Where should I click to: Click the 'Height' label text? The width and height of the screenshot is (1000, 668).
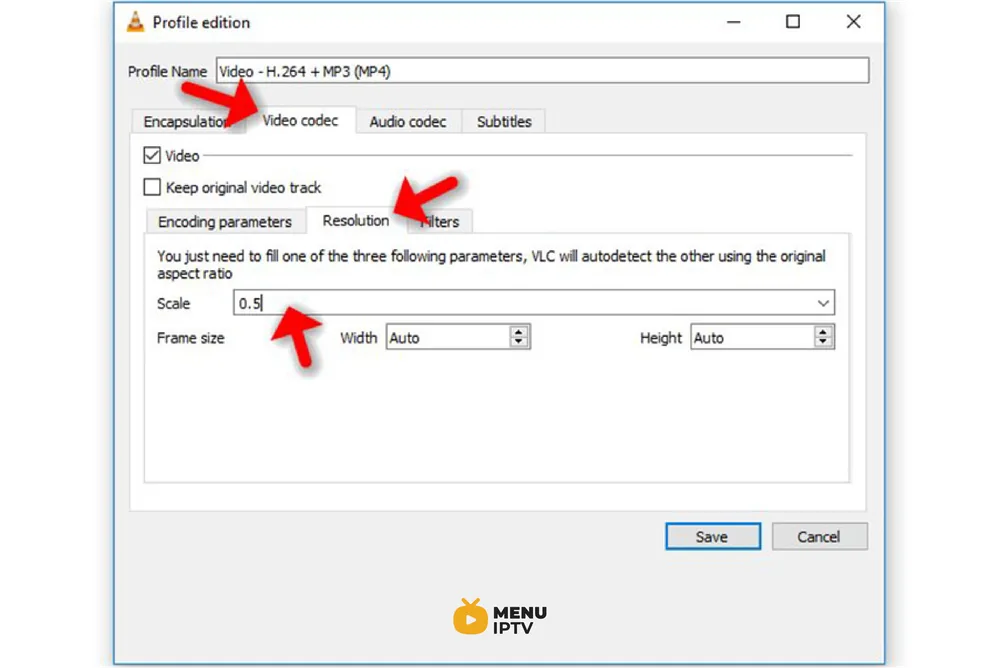tap(661, 338)
